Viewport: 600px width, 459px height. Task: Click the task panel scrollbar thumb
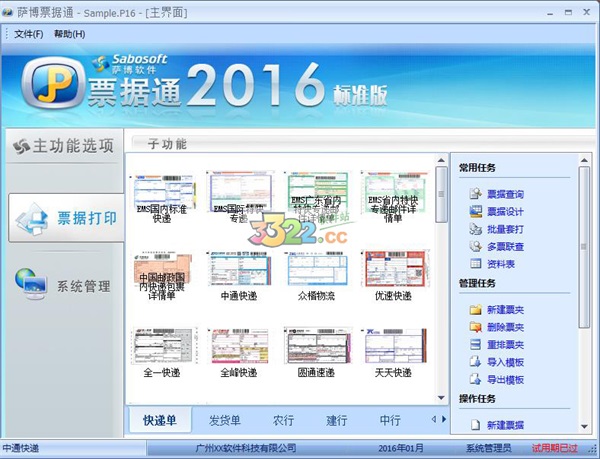pyautogui.click(x=584, y=247)
